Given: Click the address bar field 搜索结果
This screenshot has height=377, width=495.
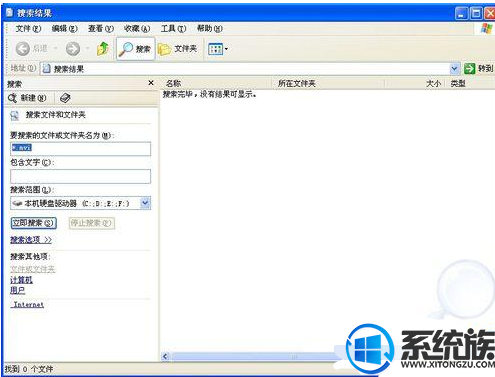Looking at the screenshot, I should pyautogui.click(x=245, y=69).
